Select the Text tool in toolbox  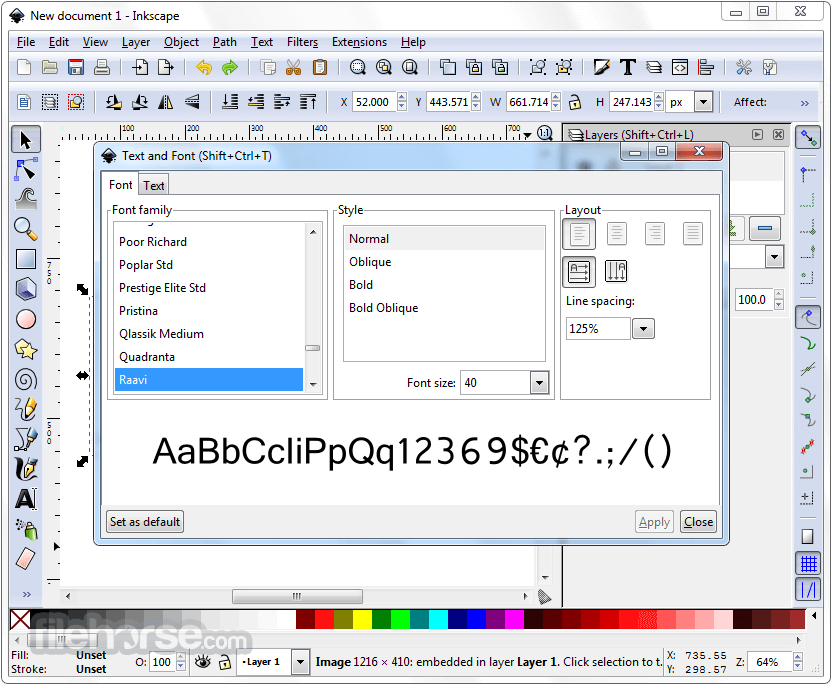(25, 499)
